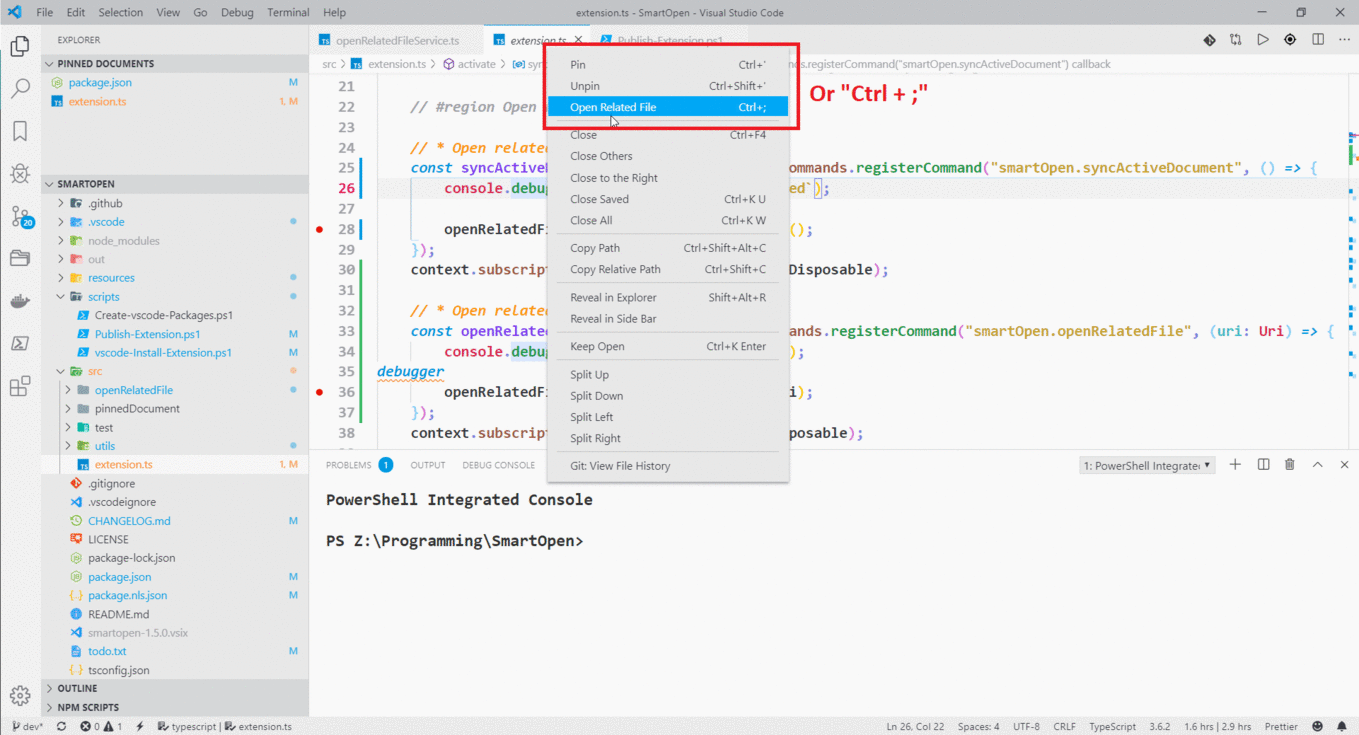
Task: Click the Spaces: 4 indentation in the status bar
Action: (x=978, y=727)
